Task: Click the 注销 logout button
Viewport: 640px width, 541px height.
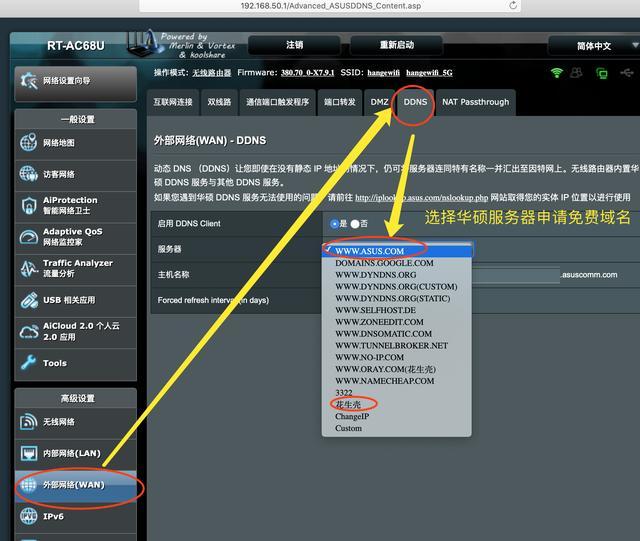Action: (294, 45)
